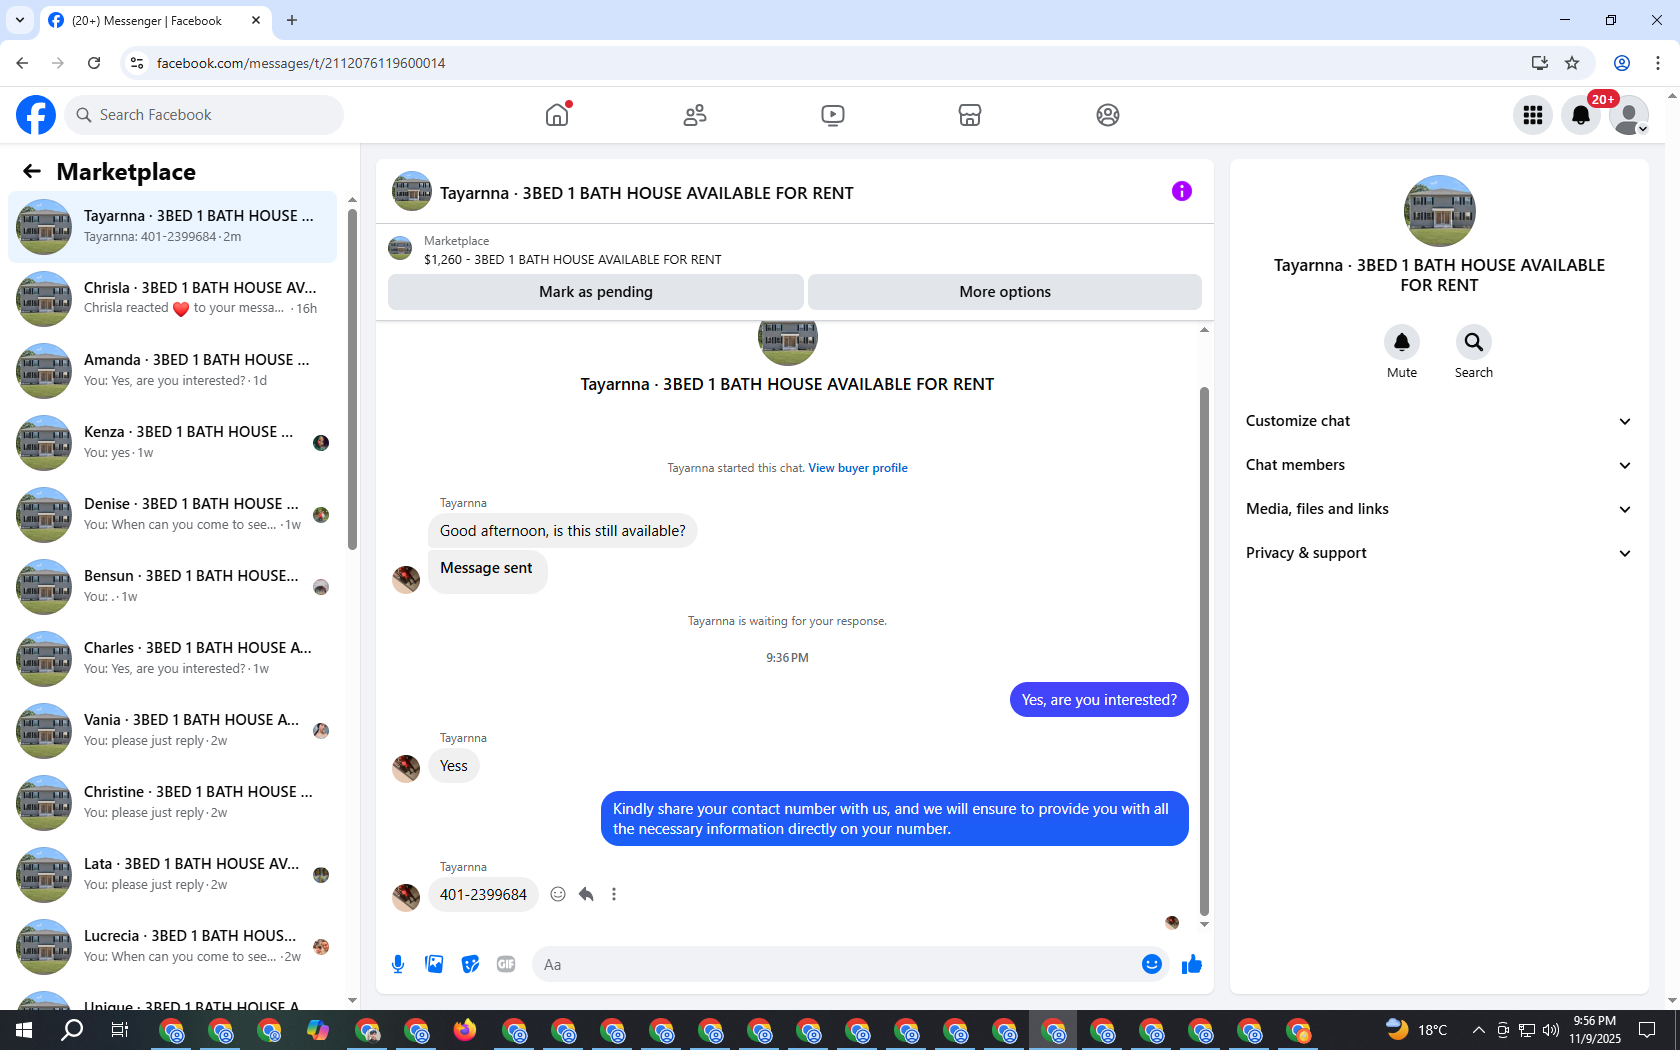
Task: Open the Denise conversation
Action: coord(173,515)
